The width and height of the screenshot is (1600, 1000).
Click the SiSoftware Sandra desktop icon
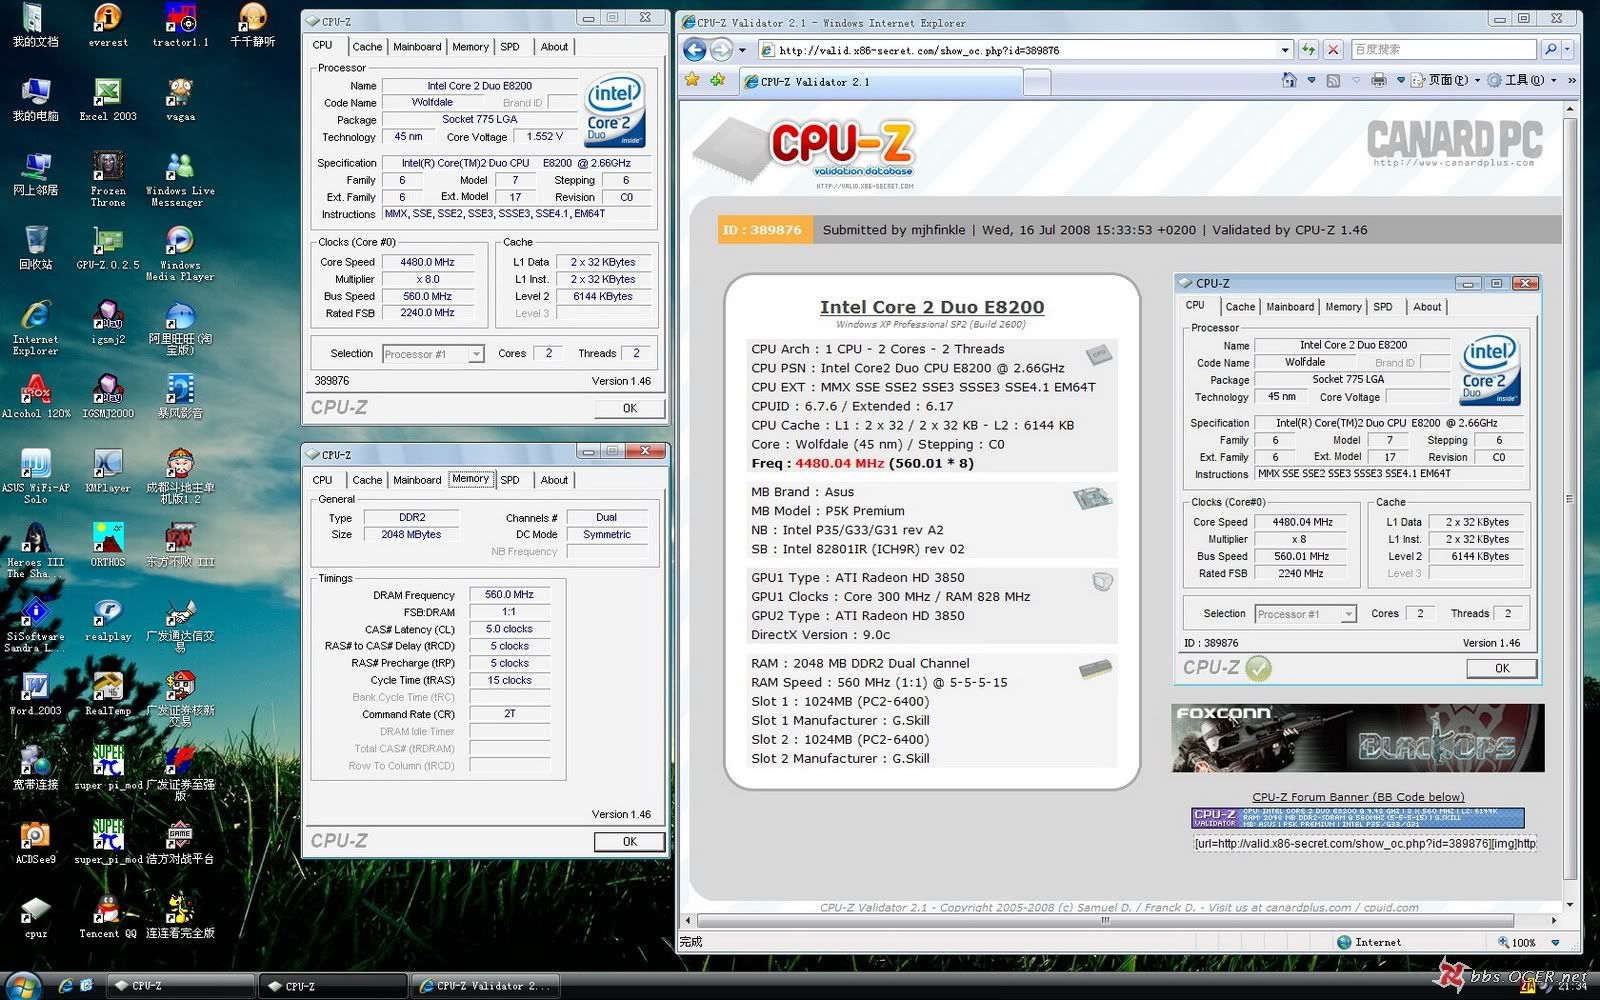coord(36,625)
